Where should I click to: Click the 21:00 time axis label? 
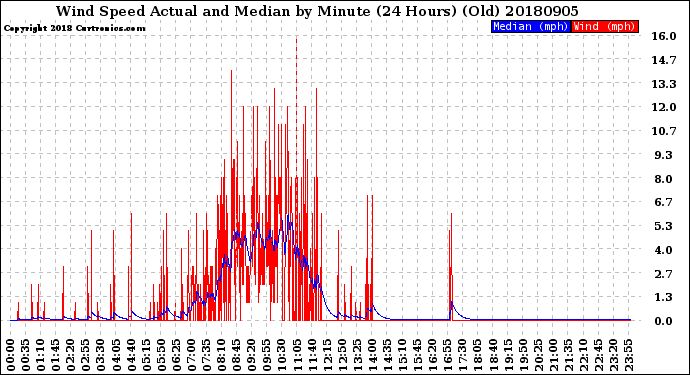(x=553, y=355)
